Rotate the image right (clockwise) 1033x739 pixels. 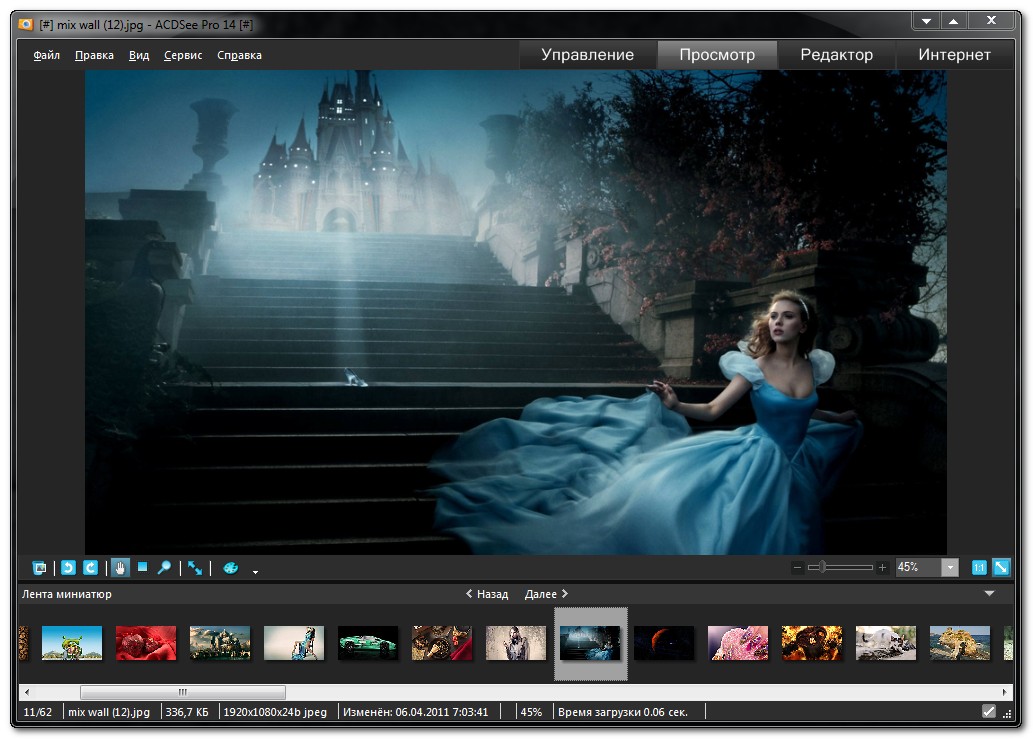pyautogui.click(x=91, y=568)
